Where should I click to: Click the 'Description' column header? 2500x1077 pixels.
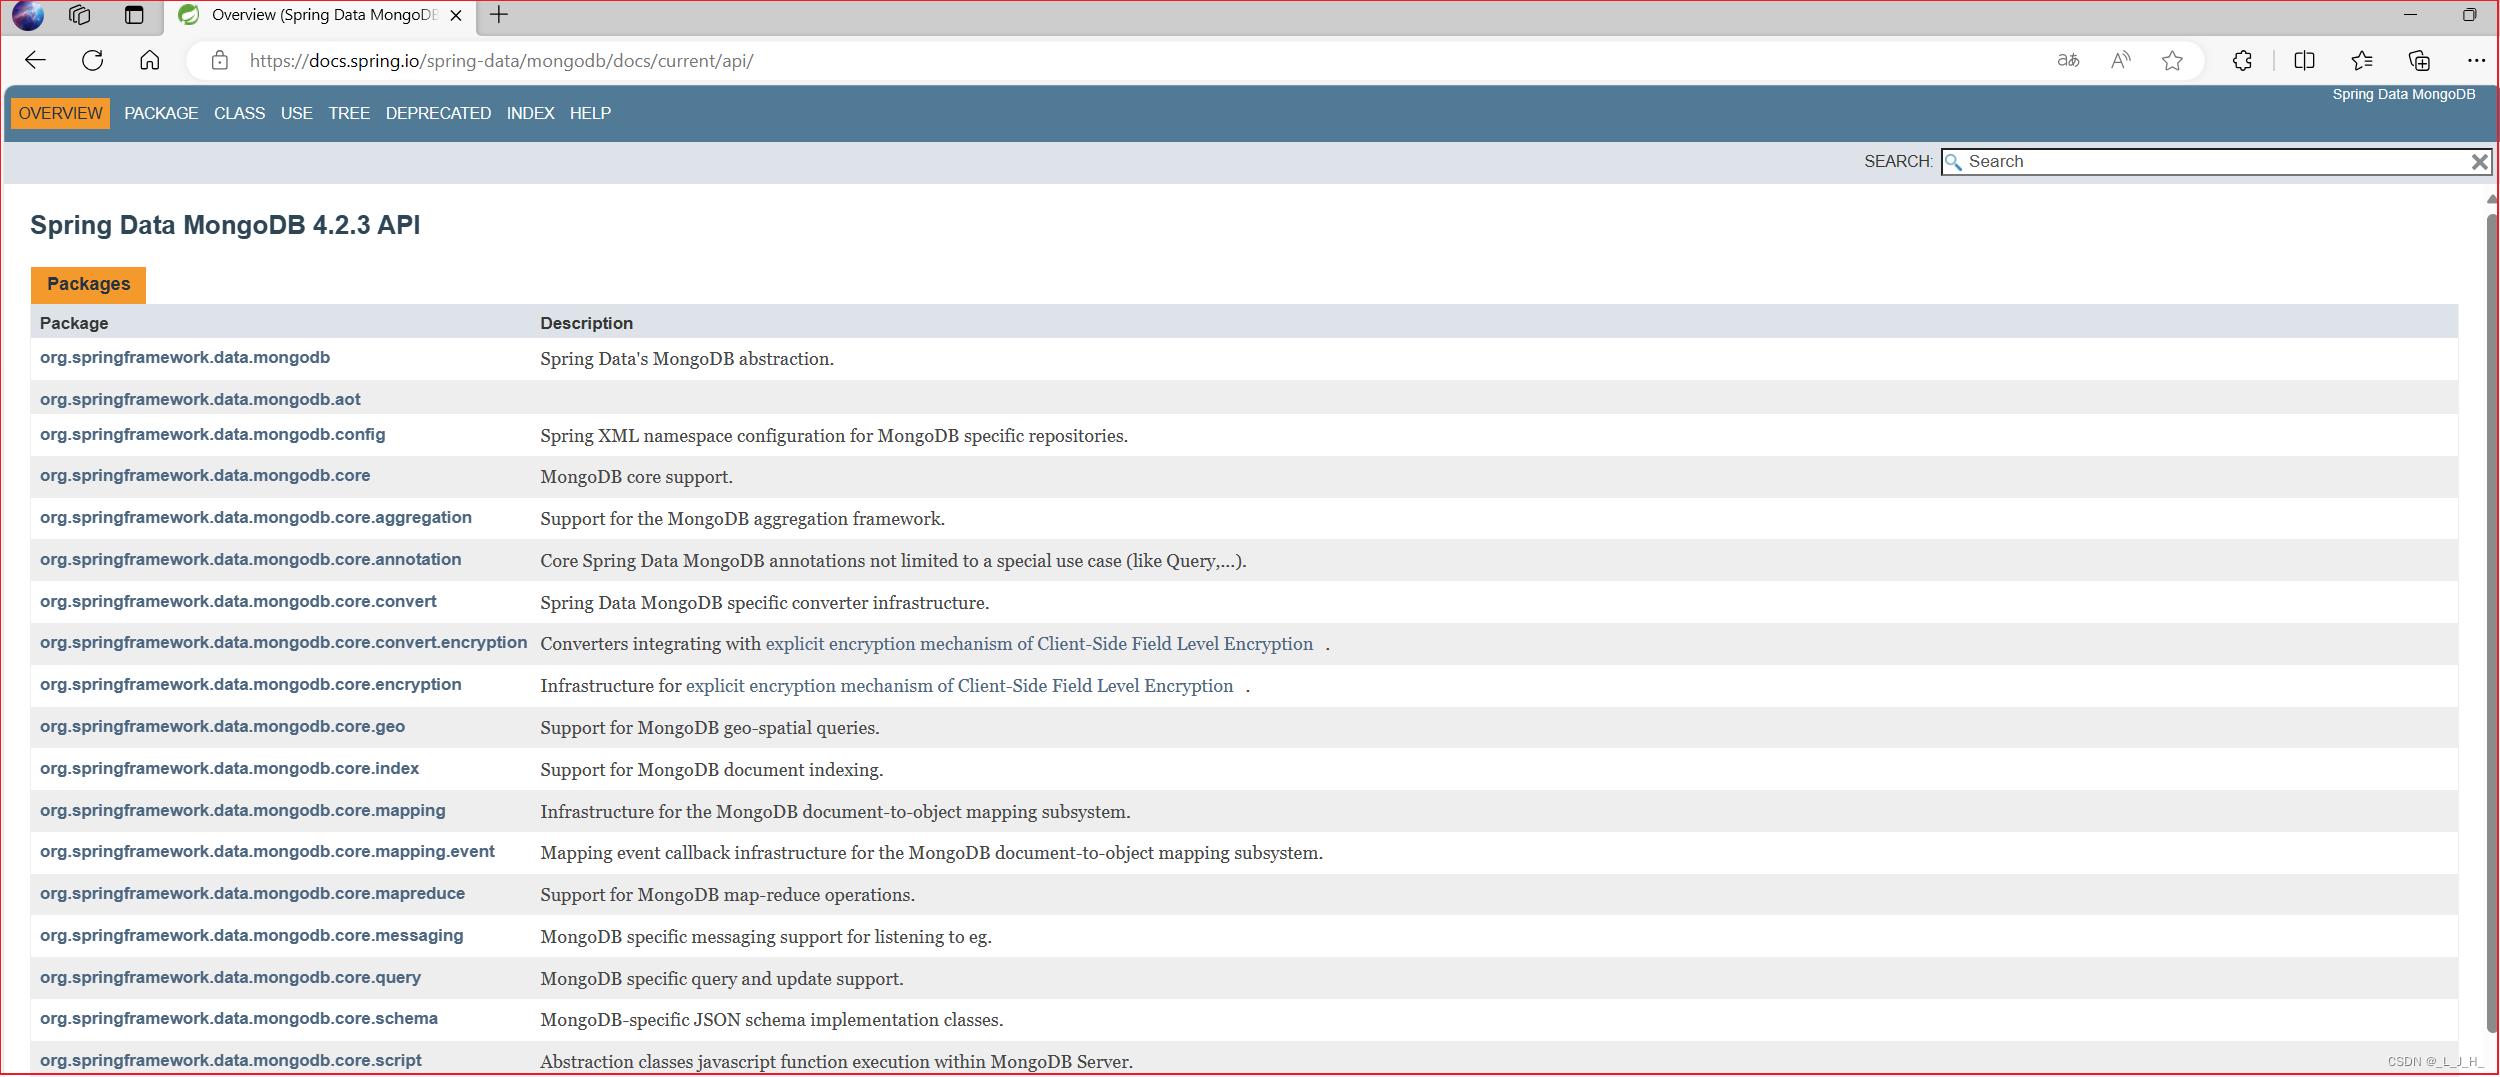click(587, 323)
